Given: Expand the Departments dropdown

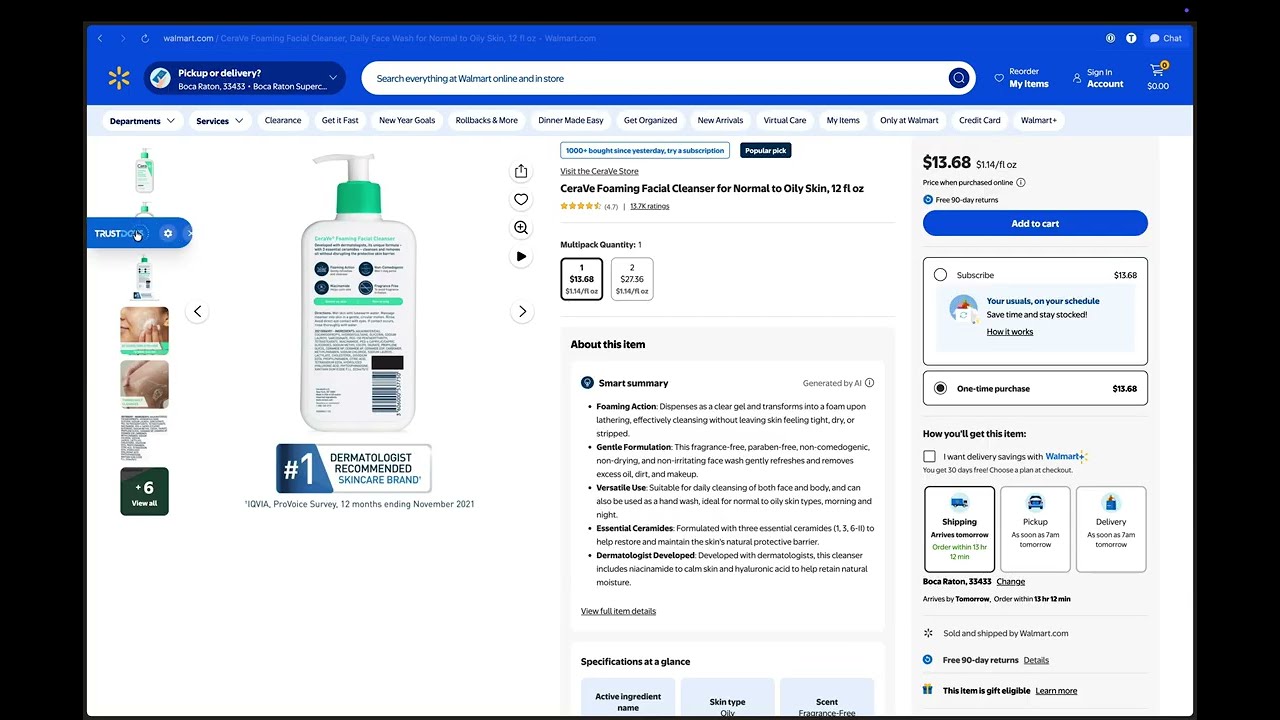Looking at the screenshot, I should click(142, 121).
